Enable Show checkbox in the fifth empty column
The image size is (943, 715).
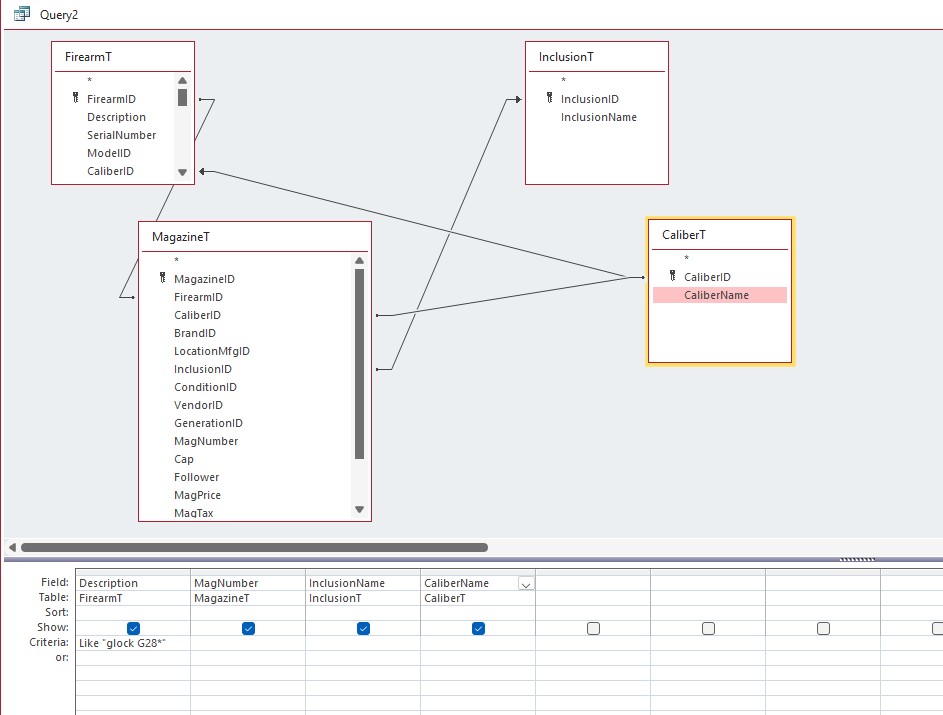click(593, 628)
